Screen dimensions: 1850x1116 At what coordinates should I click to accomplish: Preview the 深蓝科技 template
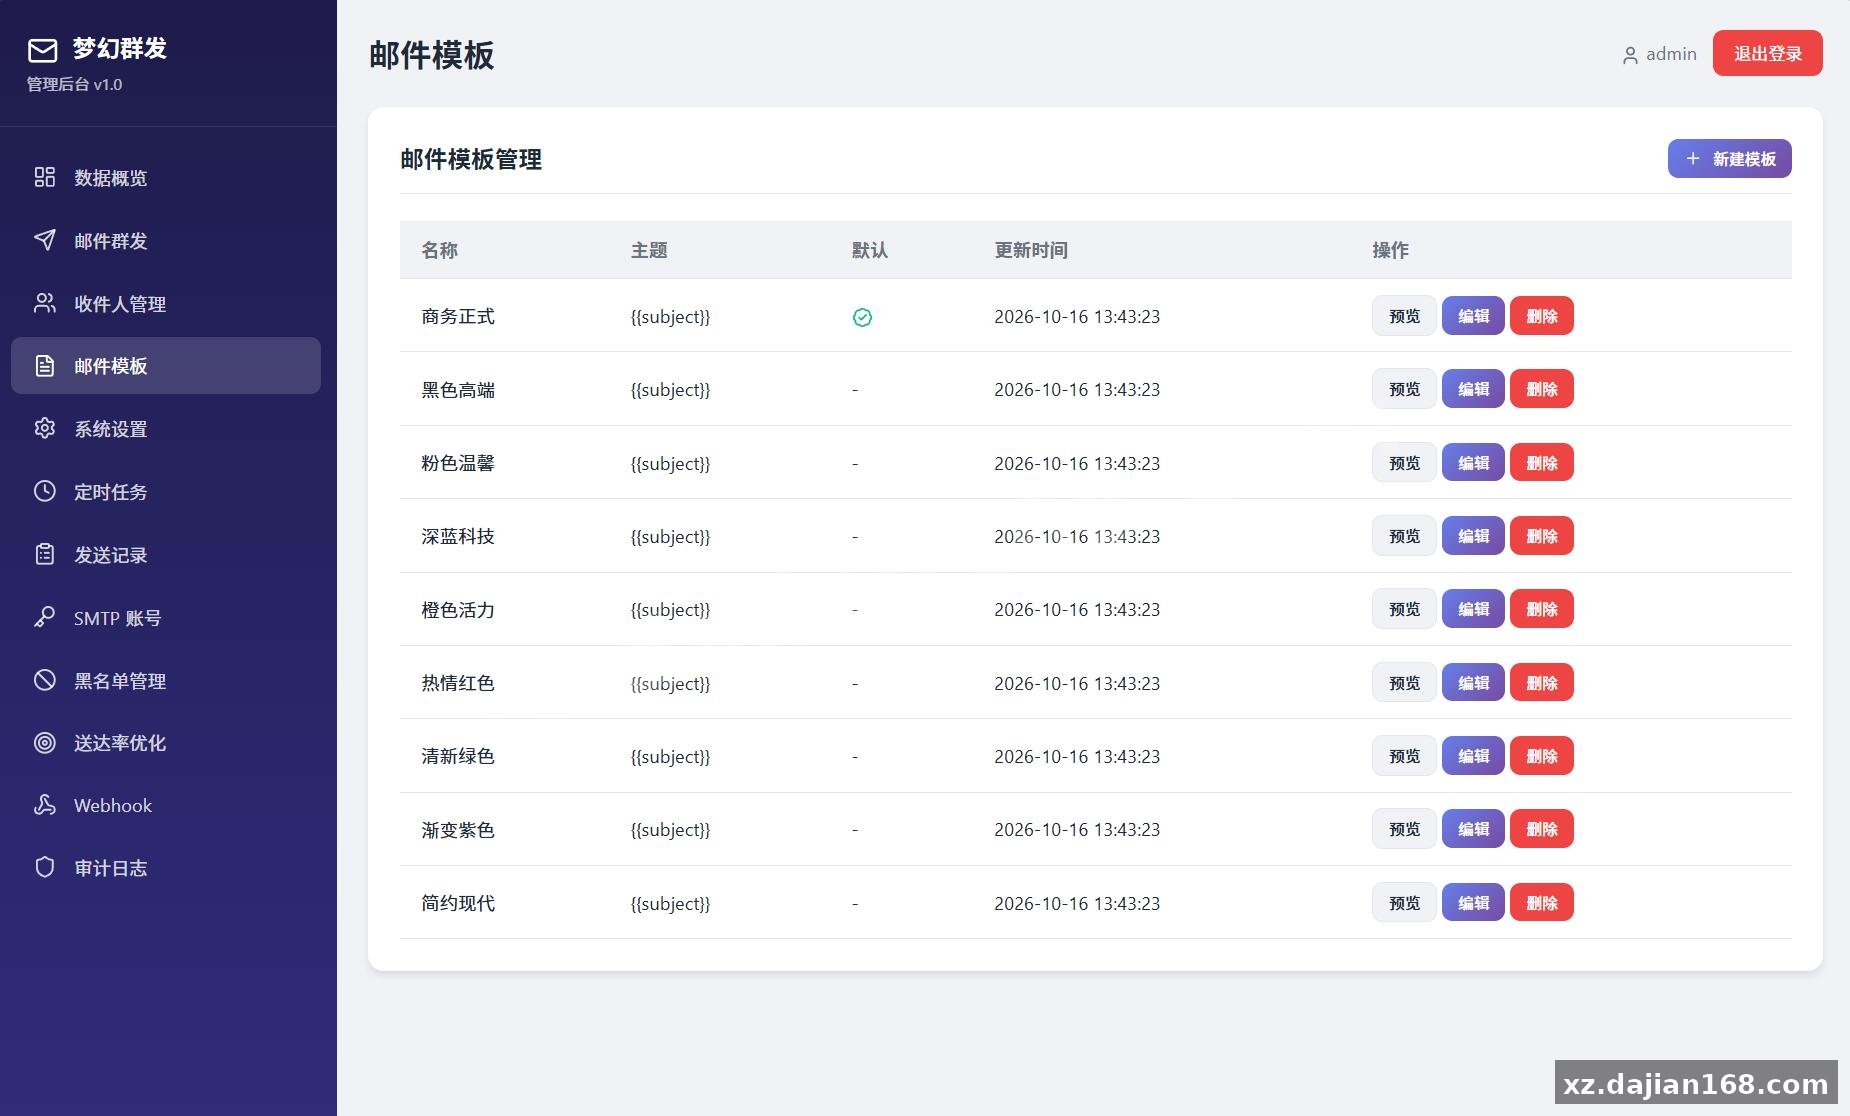point(1404,536)
